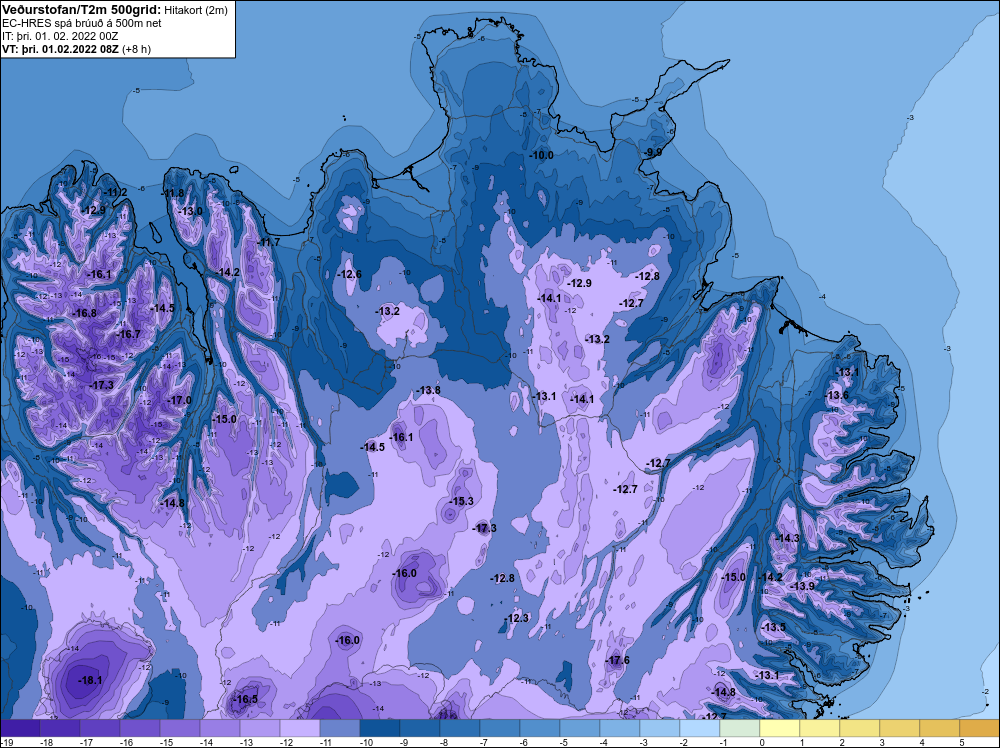Screen dimensions: 1000x748
Task: Click the -16.7 temperature label
Action: (x=129, y=334)
